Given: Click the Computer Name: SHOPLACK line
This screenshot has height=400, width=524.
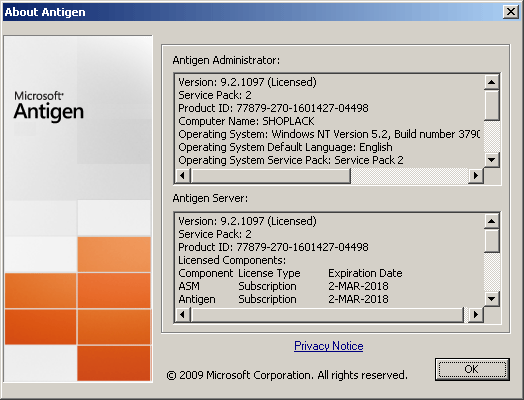Looking at the screenshot, I should point(246,121).
